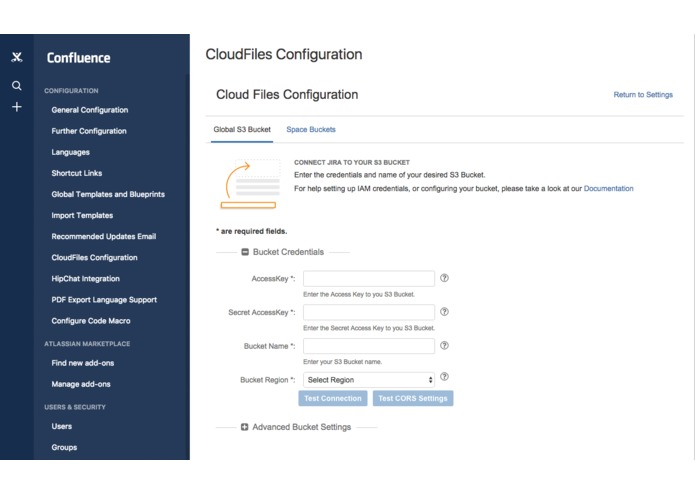
Task: Click the CONNECT JIRA TO YOUR S3 BUCKET heading
Action: [x=352, y=162]
